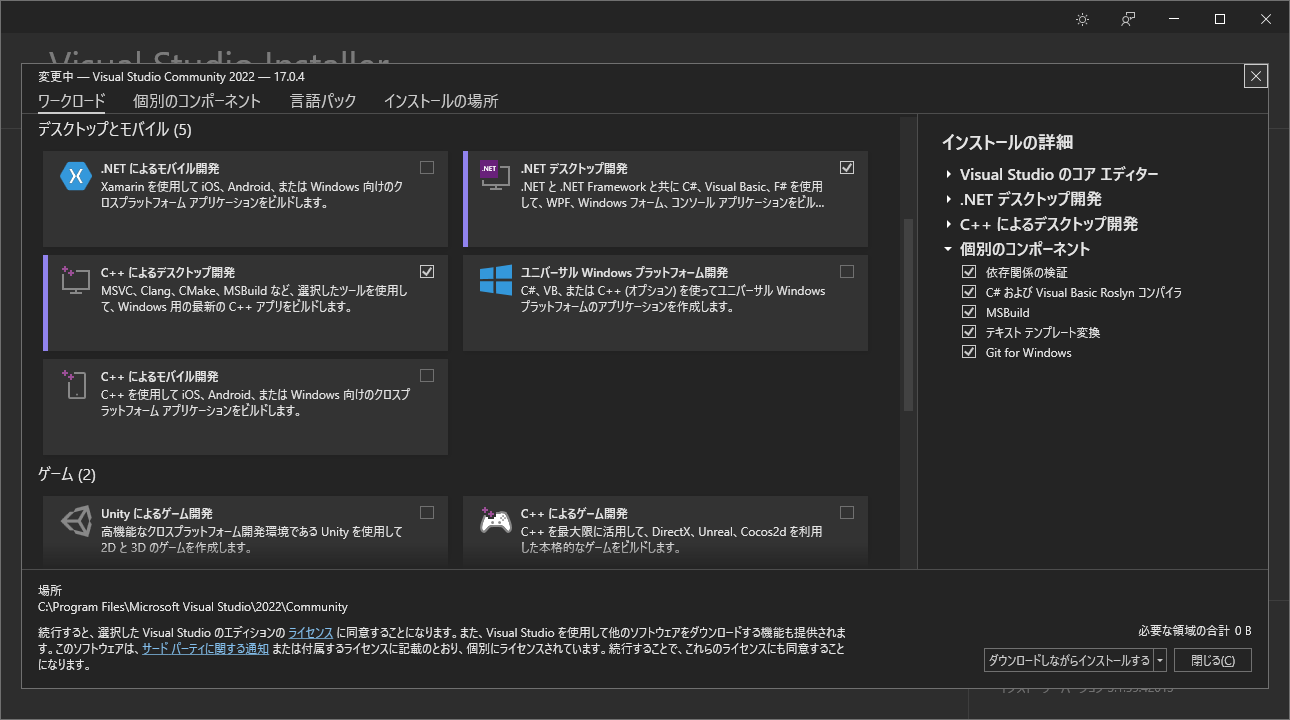Click the C++ game development controller icon
Viewport: 1290px width, 720px height.
495,521
